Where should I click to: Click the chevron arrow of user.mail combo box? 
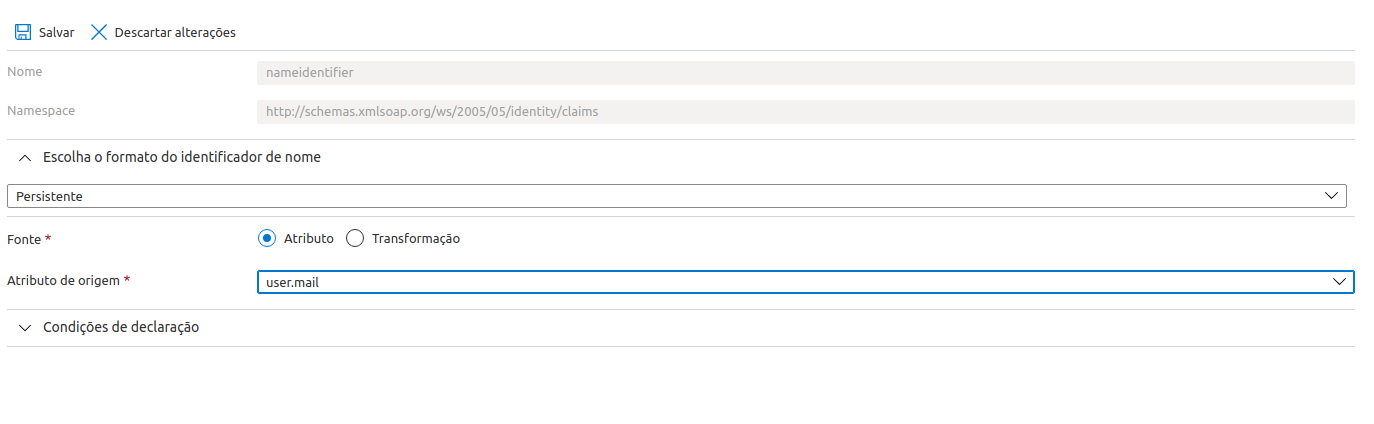coord(1339,282)
